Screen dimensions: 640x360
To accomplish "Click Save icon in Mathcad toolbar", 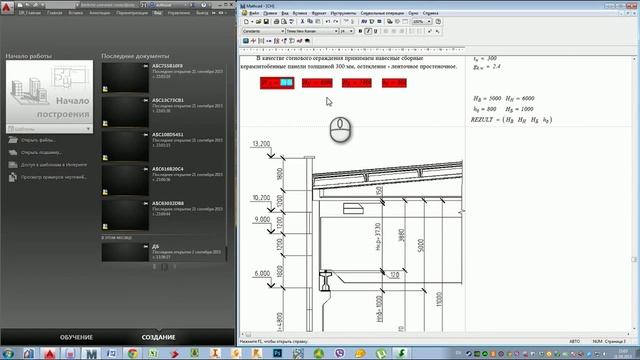I will [266, 22].
